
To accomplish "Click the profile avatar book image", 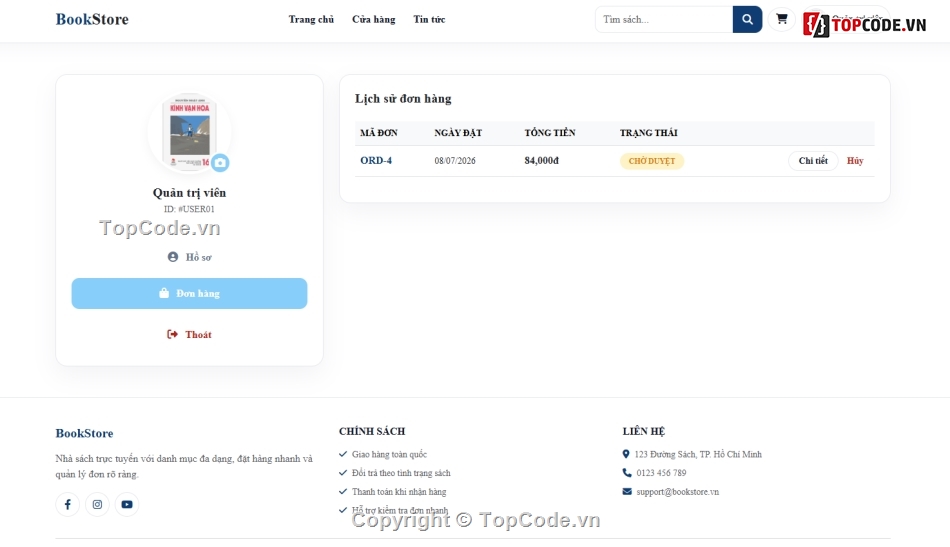I will point(190,131).
